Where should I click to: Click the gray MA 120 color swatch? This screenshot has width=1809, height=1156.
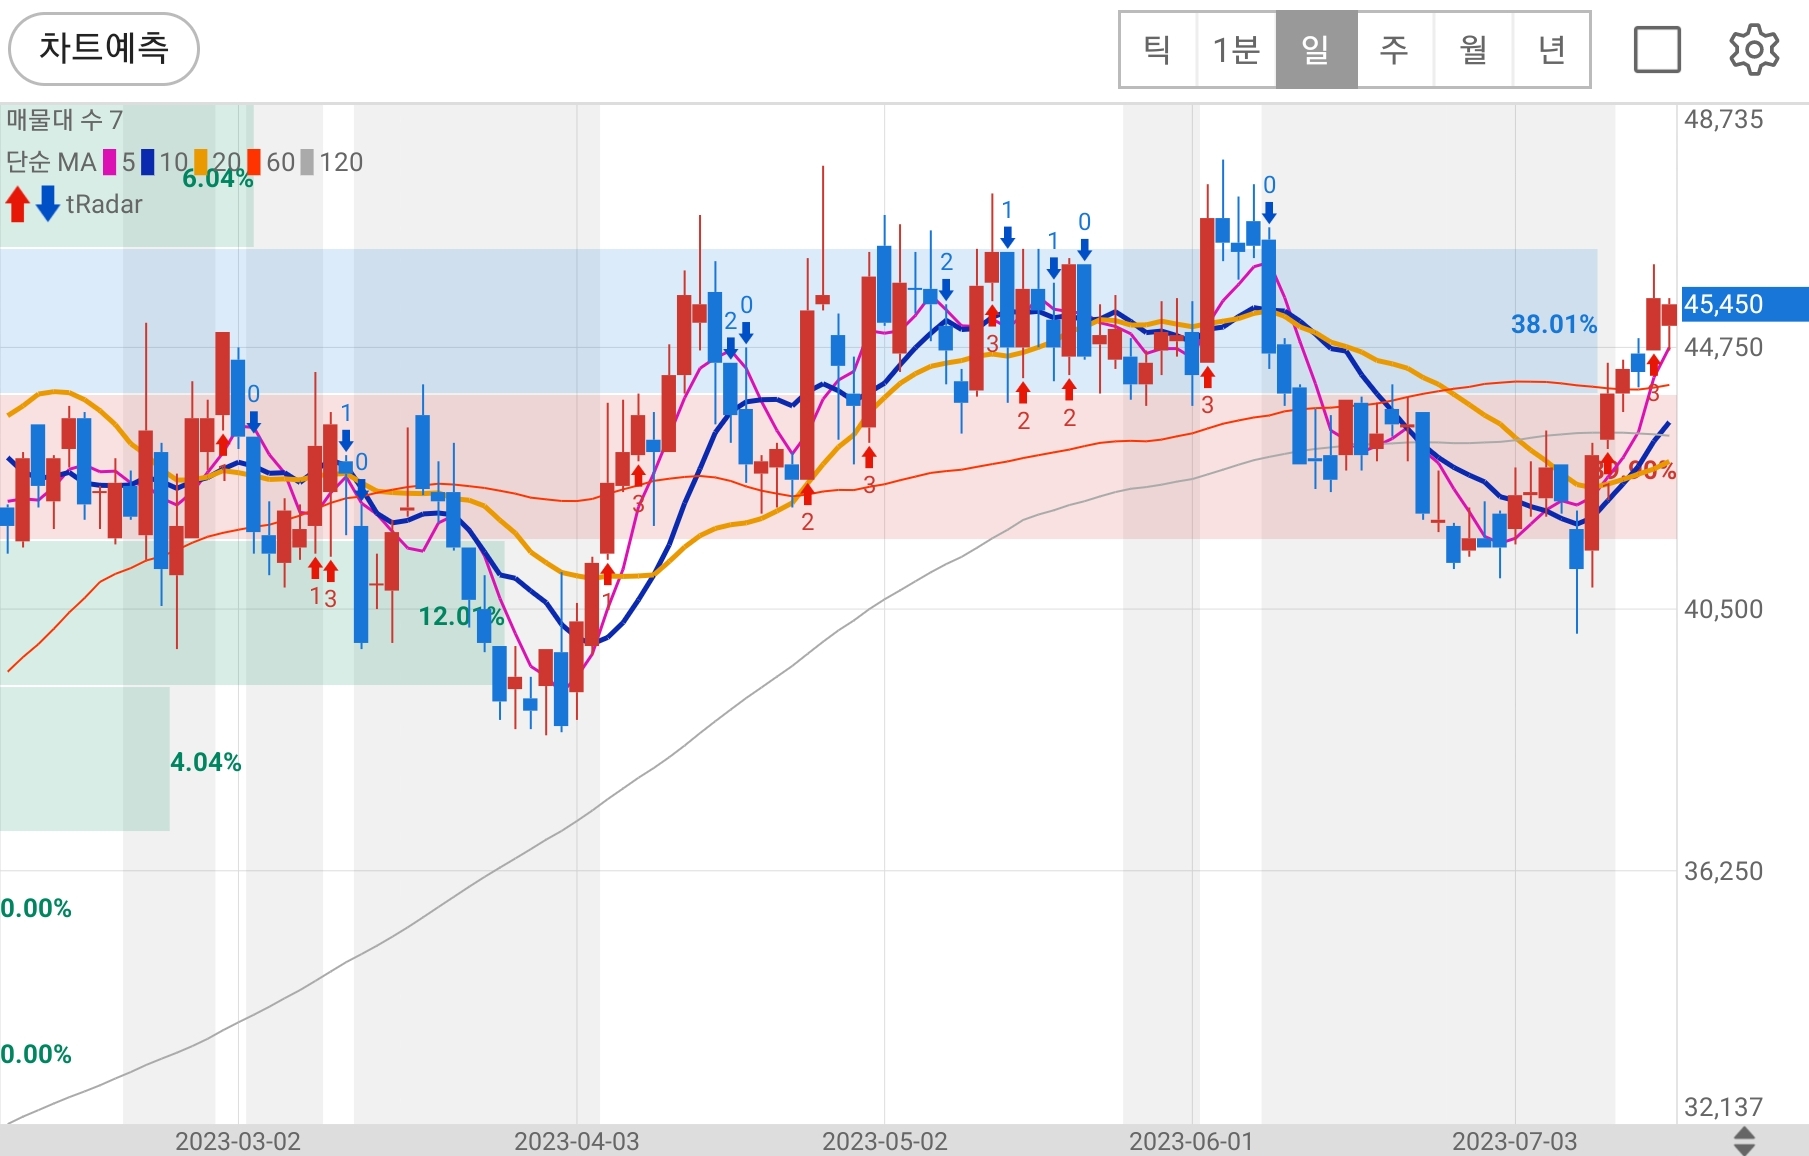[307, 162]
